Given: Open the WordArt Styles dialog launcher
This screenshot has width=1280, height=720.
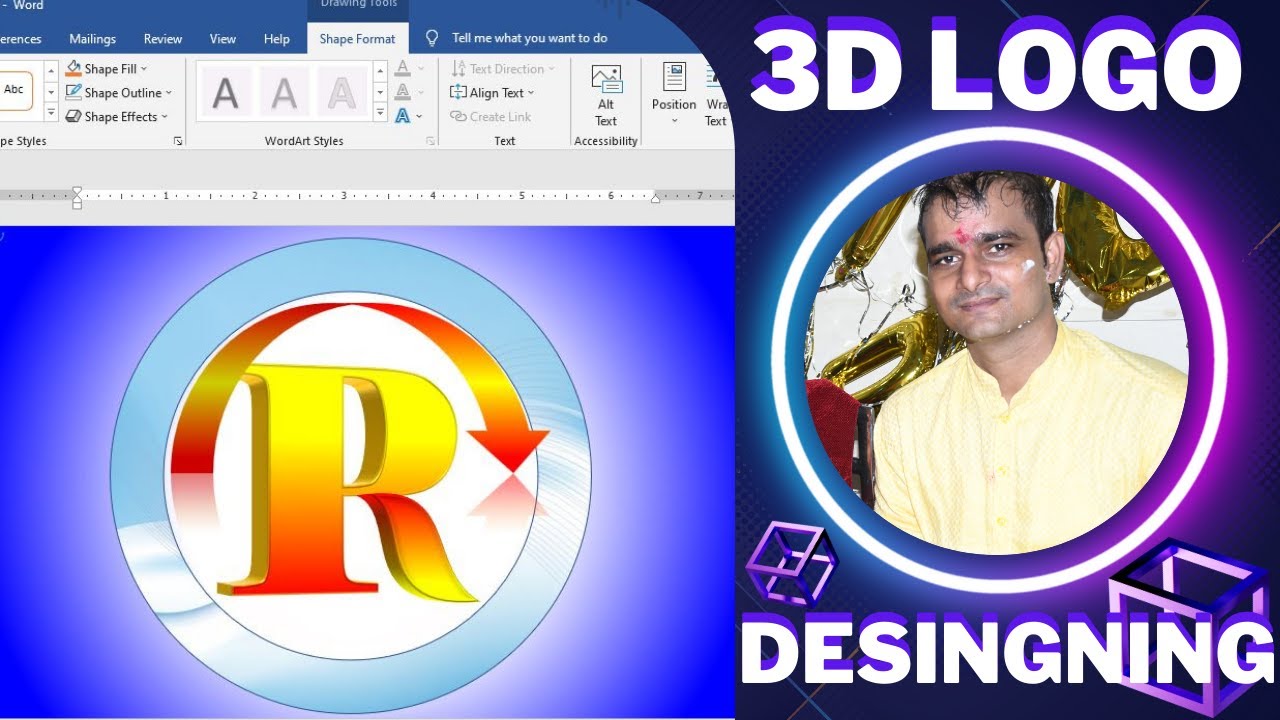Looking at the screenshot, I should click(431, 142).
